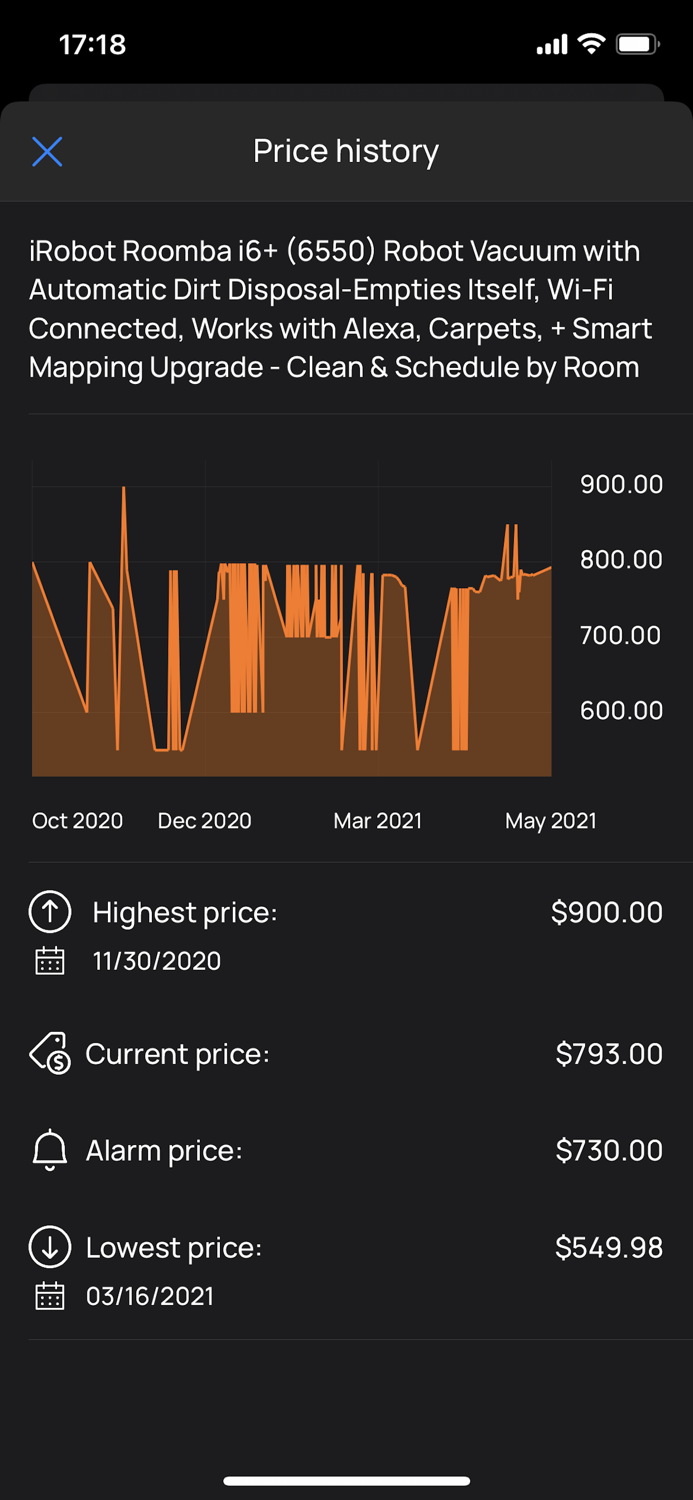Tap the Price history title
Image resolution: width=693 pixels, height=1500 pixels.
(x=346, y=151)
